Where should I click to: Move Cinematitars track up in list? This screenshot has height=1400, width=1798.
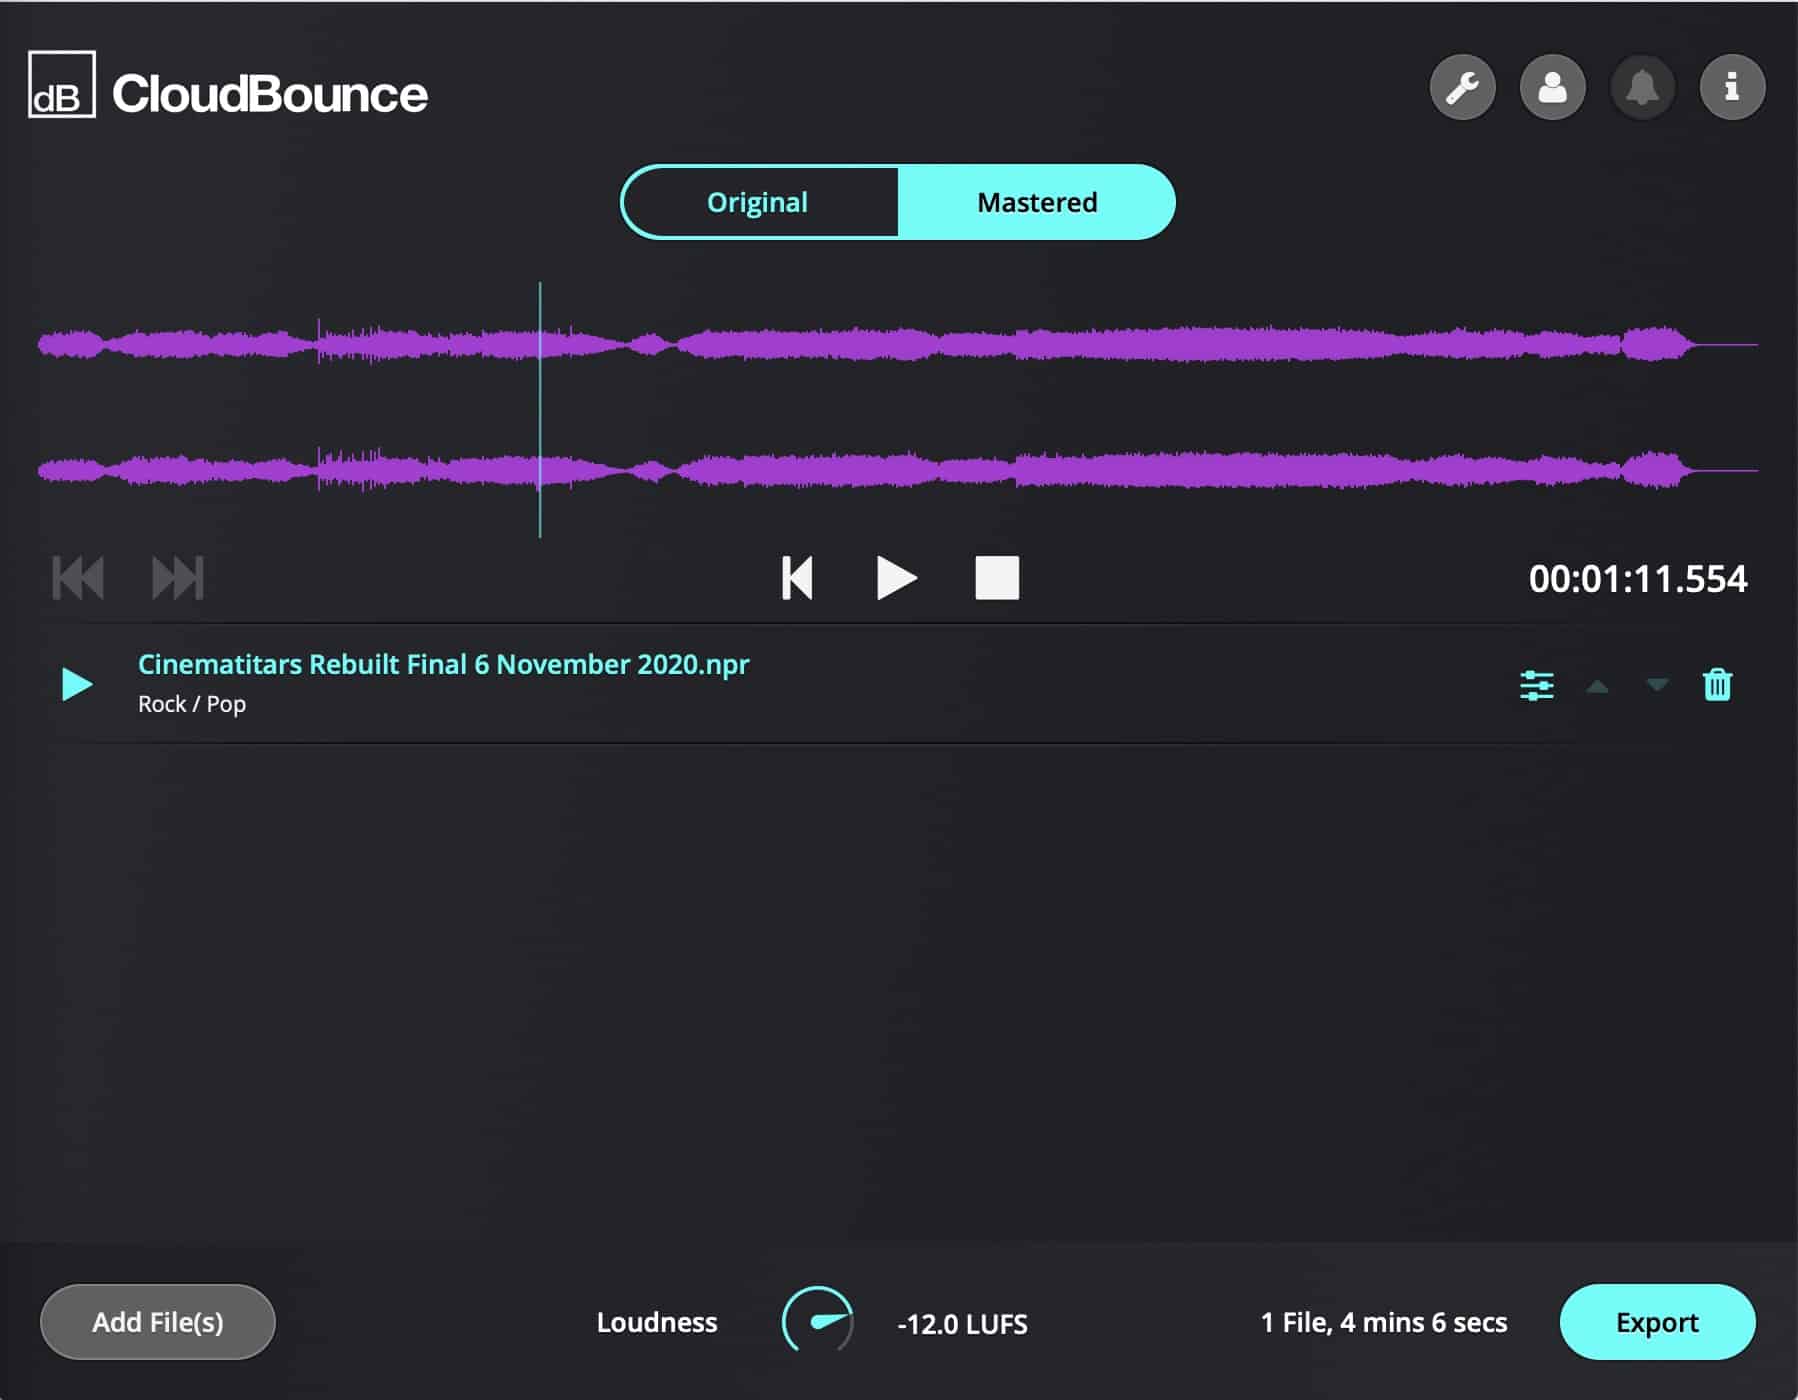click(x=1598, y=686)
